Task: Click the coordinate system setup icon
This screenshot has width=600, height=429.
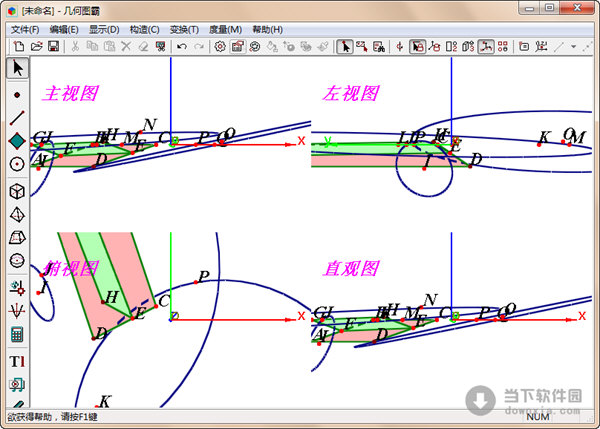Action: (541, 47)
